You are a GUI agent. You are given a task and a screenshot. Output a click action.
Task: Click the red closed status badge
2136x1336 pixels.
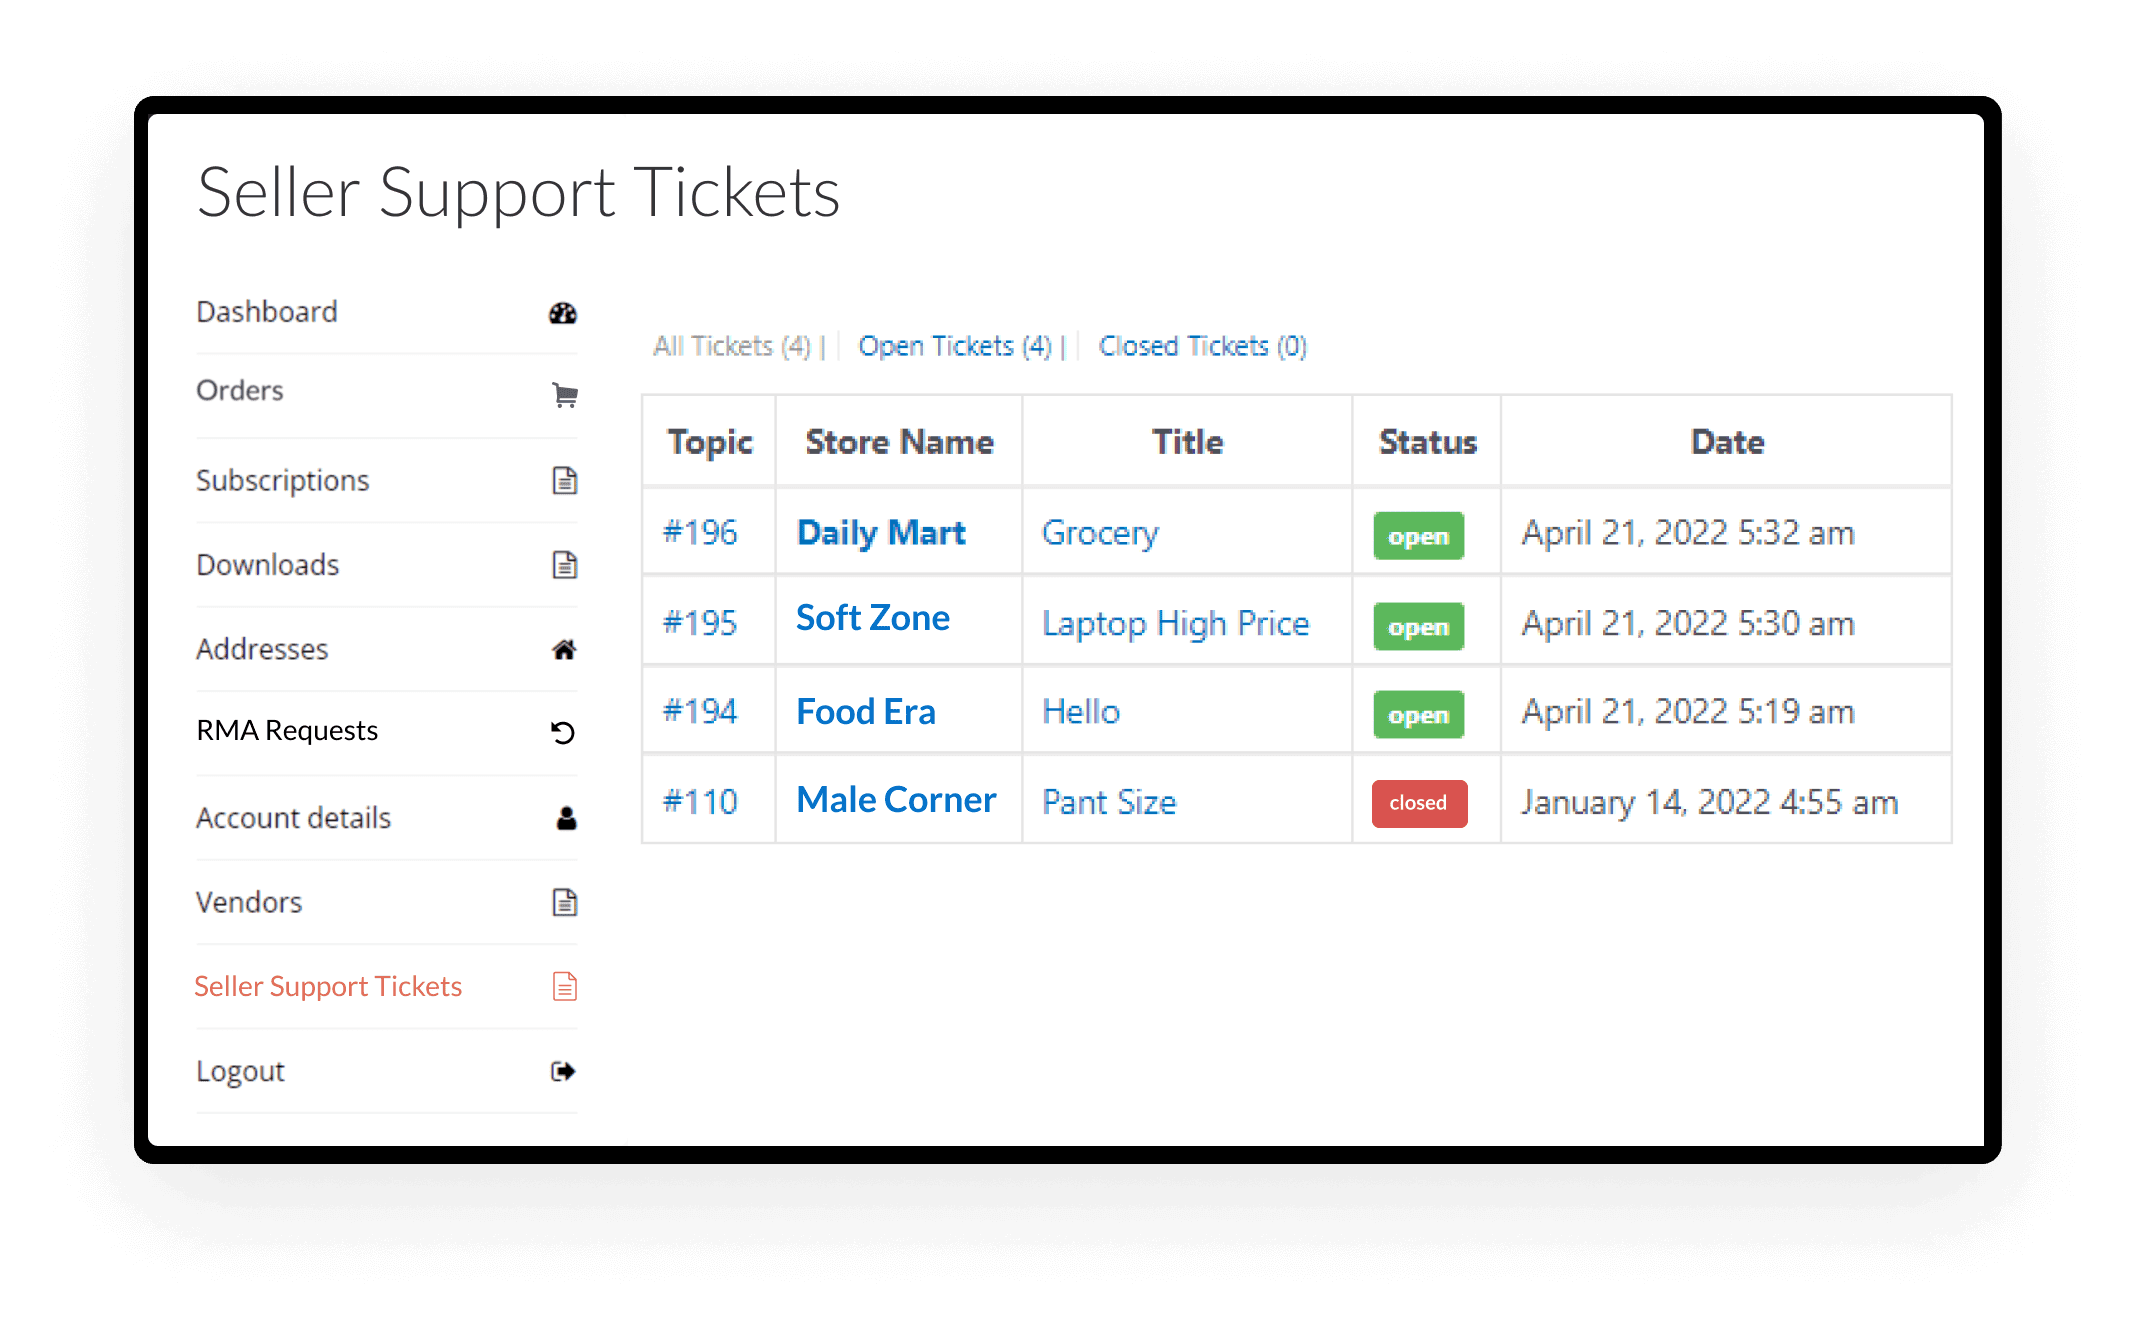[1419, 803]
